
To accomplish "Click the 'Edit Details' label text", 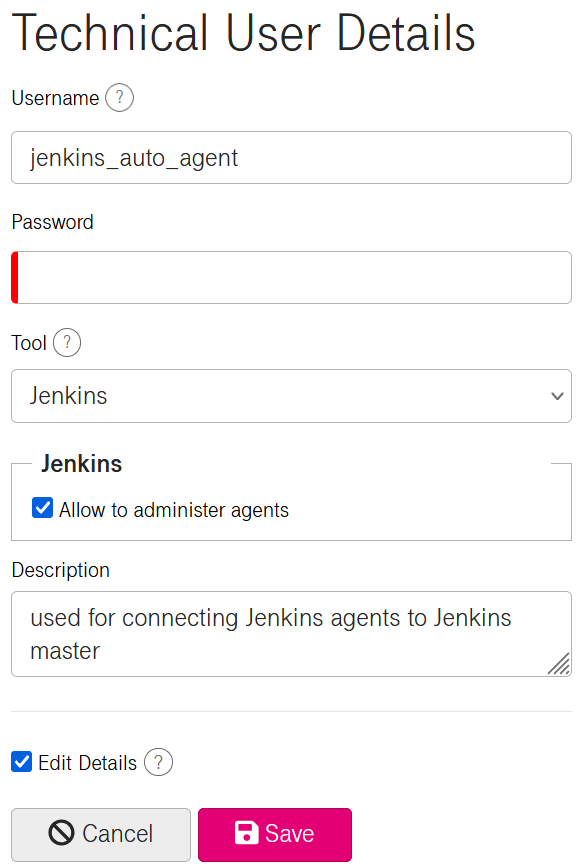I will (87, 763).
